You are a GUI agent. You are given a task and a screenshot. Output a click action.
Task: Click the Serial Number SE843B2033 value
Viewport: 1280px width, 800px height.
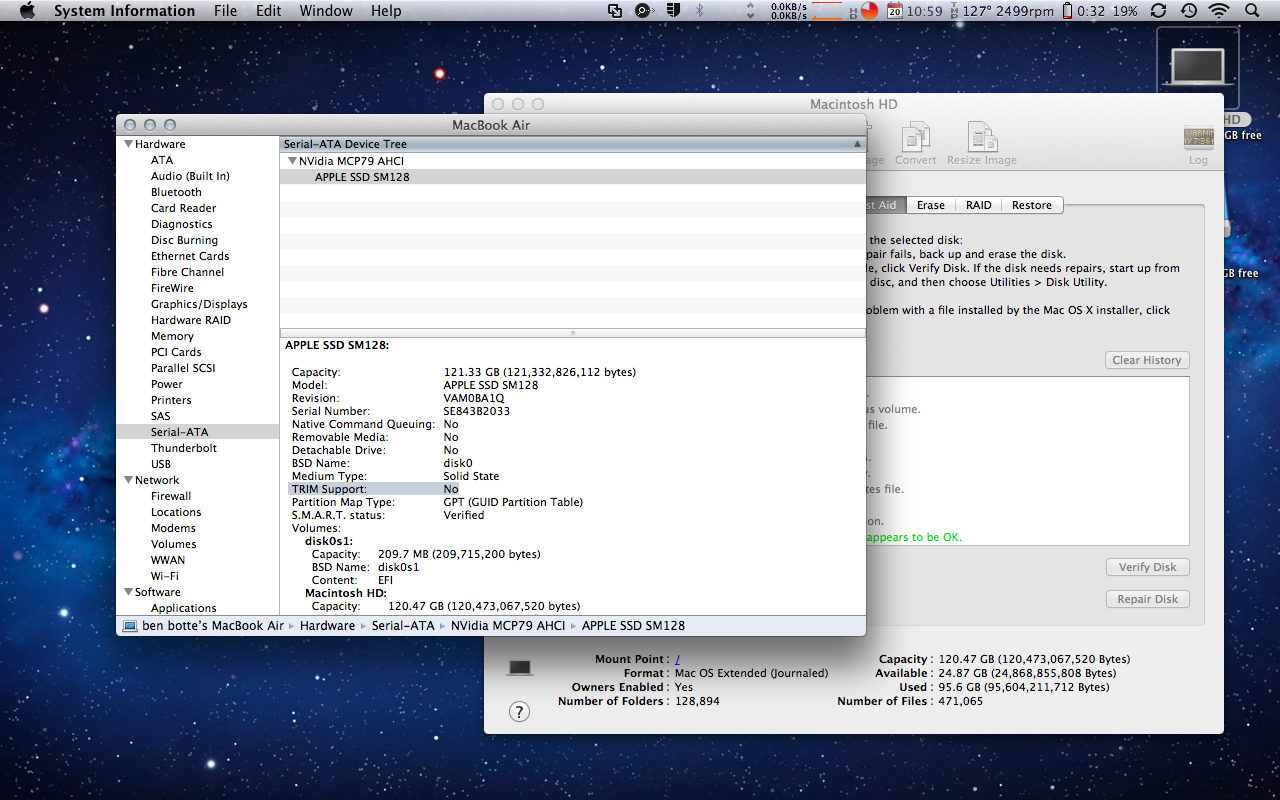tap(477, 411)
